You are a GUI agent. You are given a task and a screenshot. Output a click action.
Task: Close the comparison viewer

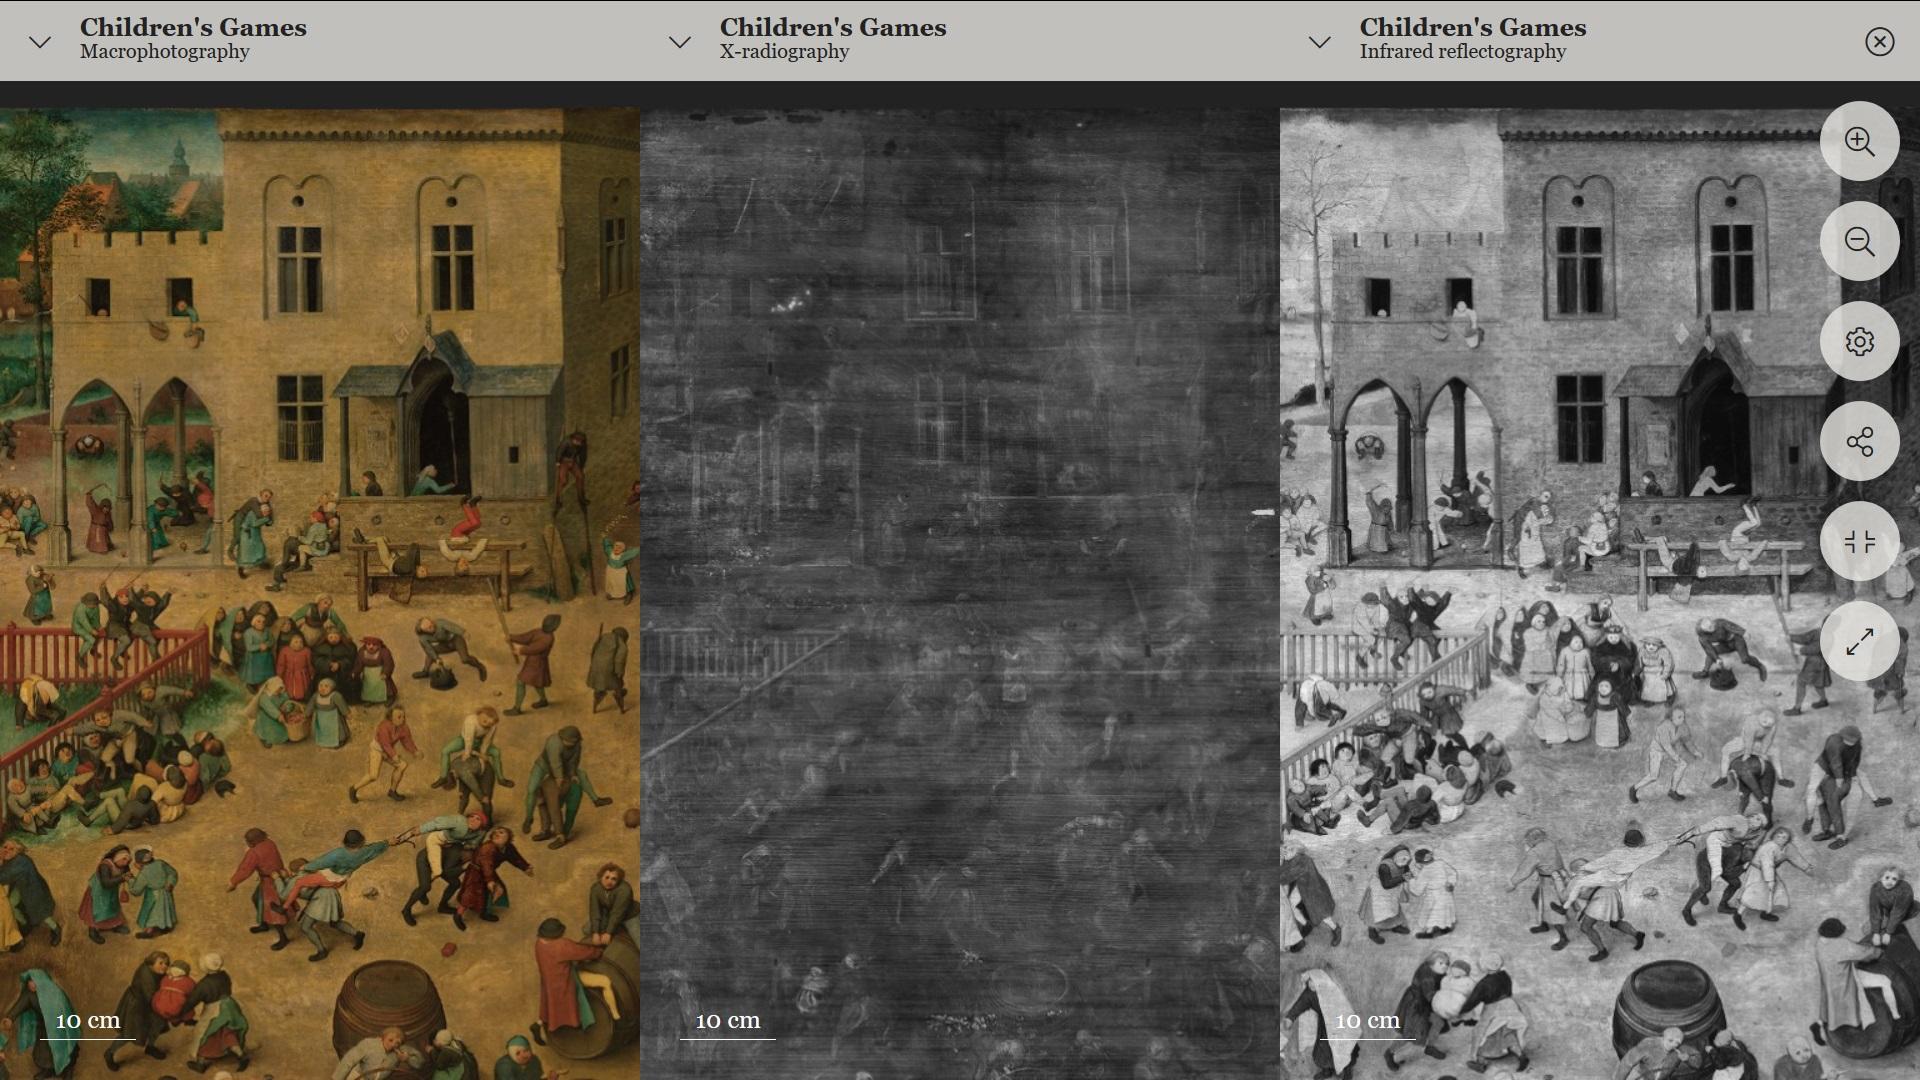point(1879,41)
